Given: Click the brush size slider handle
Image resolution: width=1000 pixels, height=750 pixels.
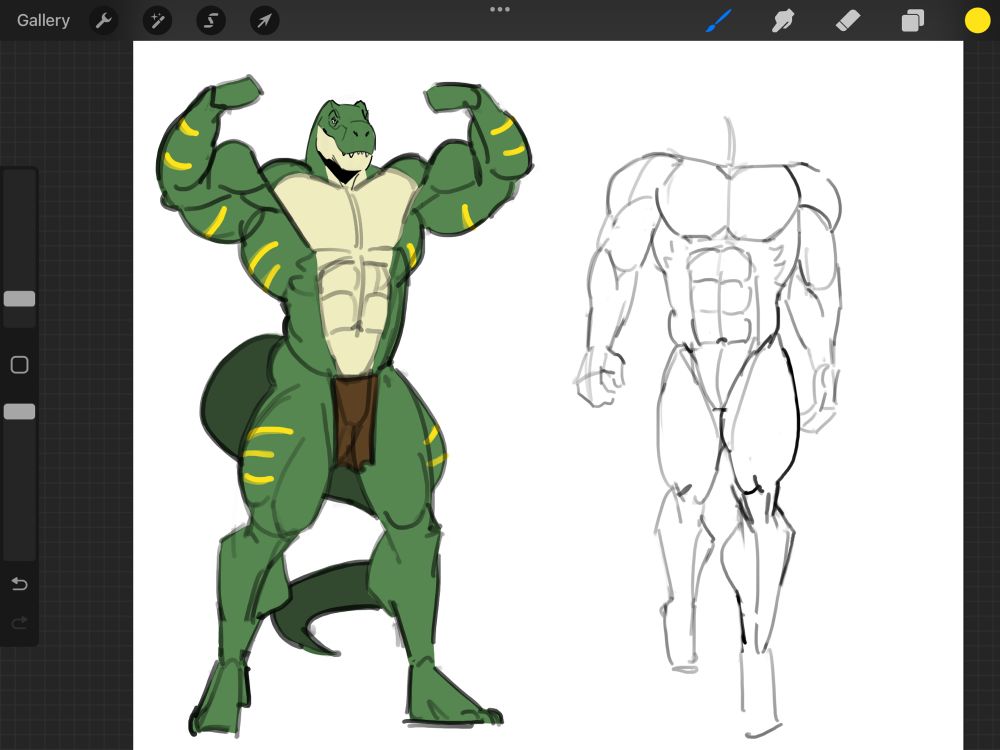Looking at the screenshot, I should coord(20,299).
